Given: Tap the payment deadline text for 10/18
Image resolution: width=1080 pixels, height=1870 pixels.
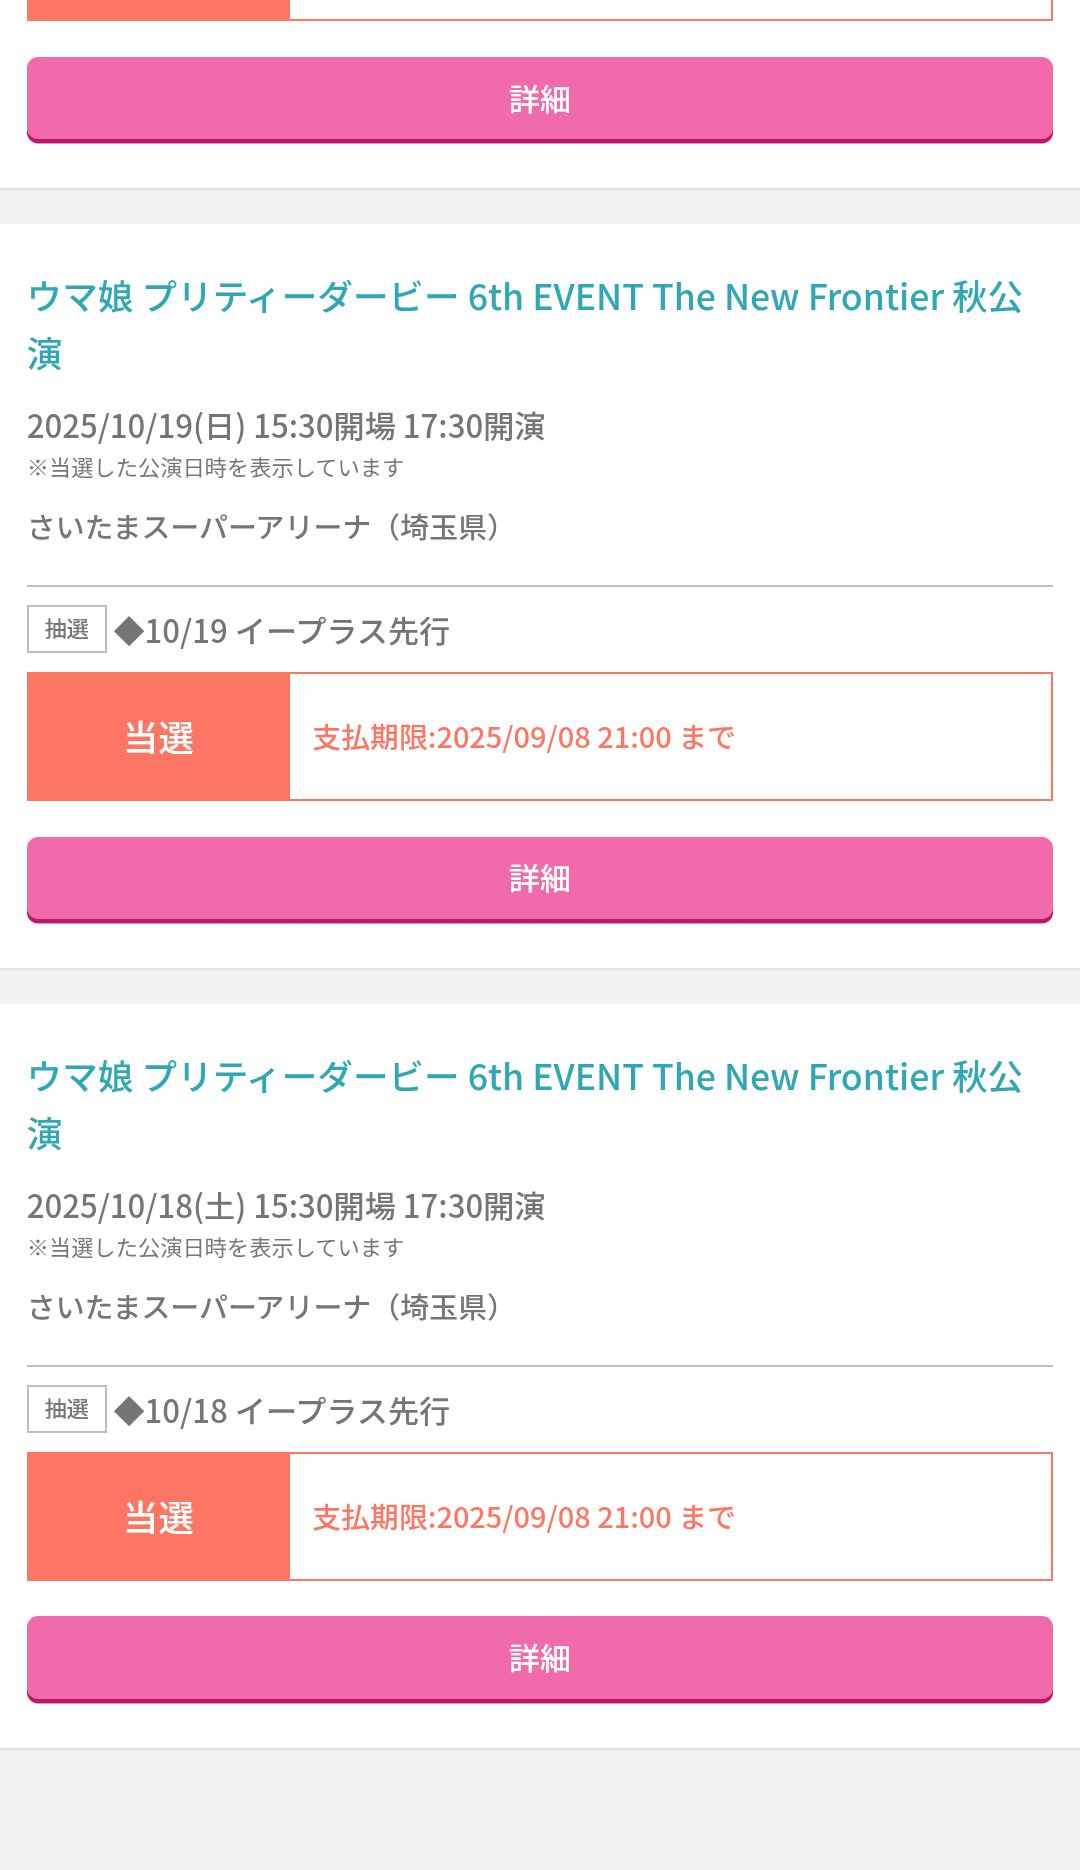Looking at the screenshot, I should coord(523,1518).
